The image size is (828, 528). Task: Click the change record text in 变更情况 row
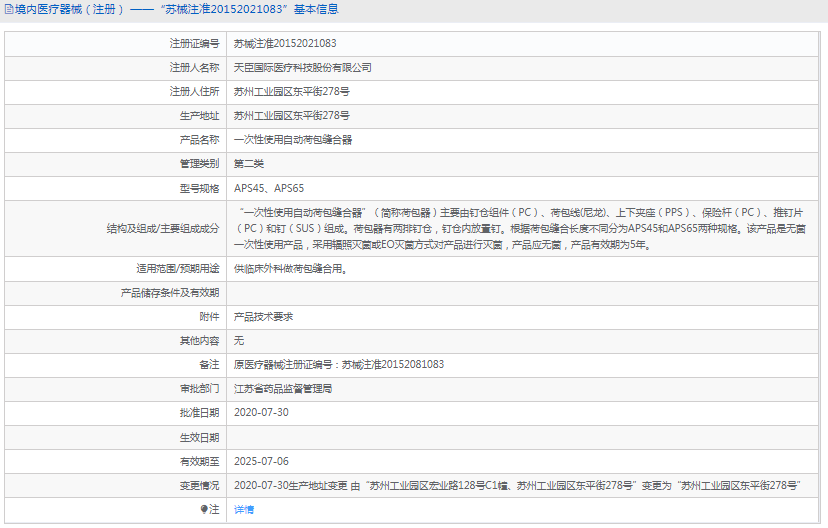(518, 485)
